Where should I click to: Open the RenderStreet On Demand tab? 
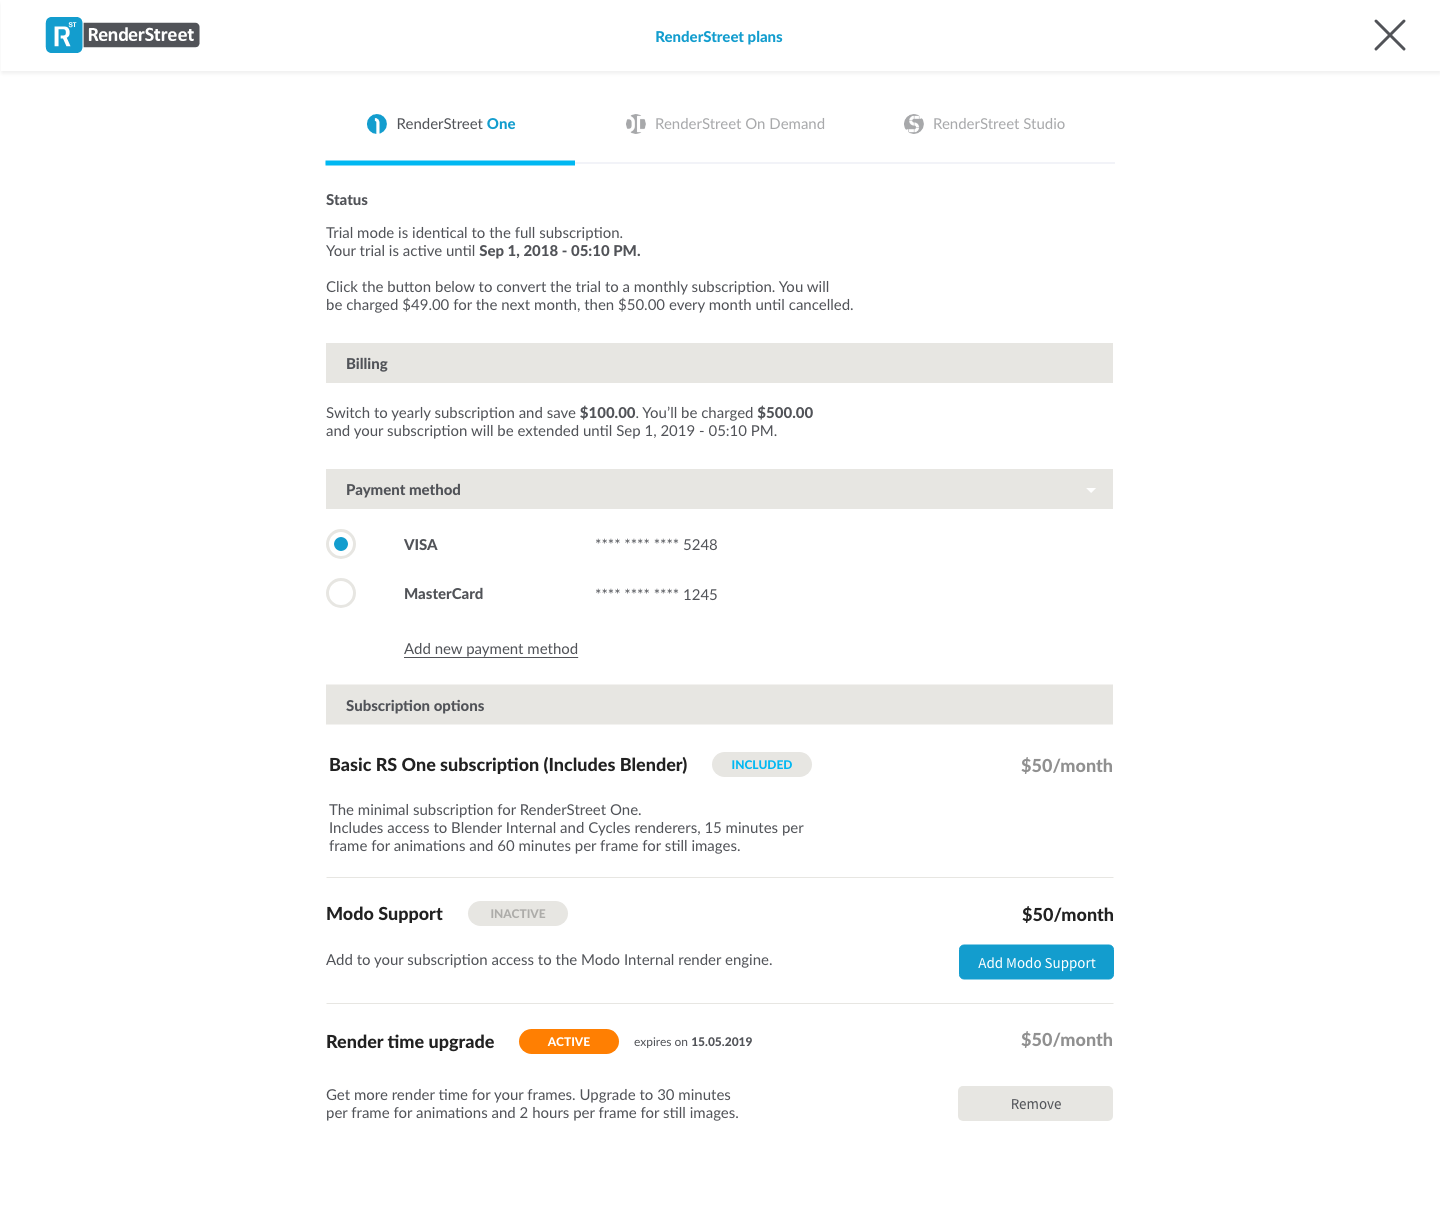(x=725, y=124)
